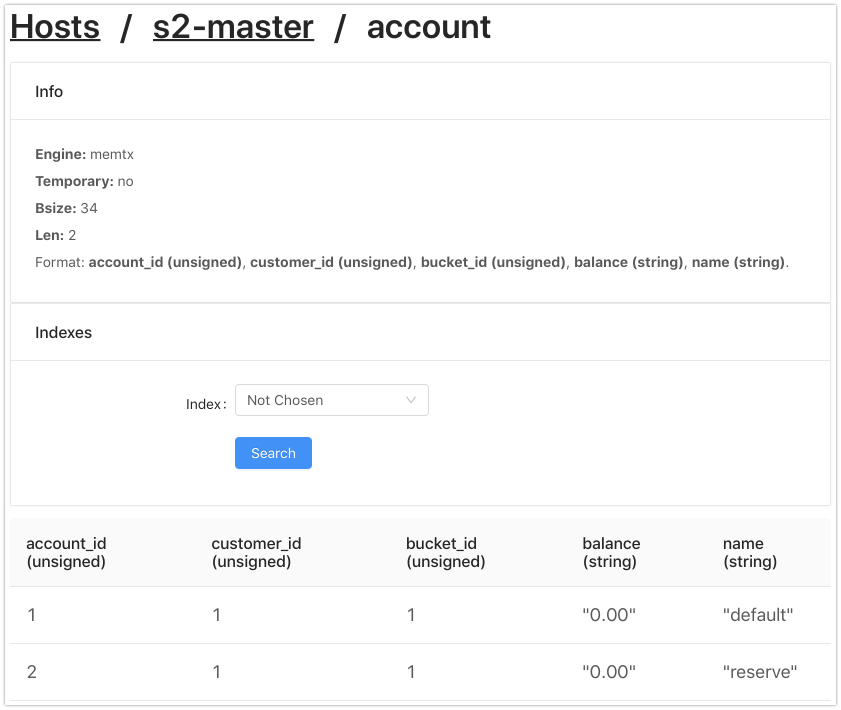Select the Info panel header
The height and width of the screenshot is (710, 841).
click(x=420, y=91)
